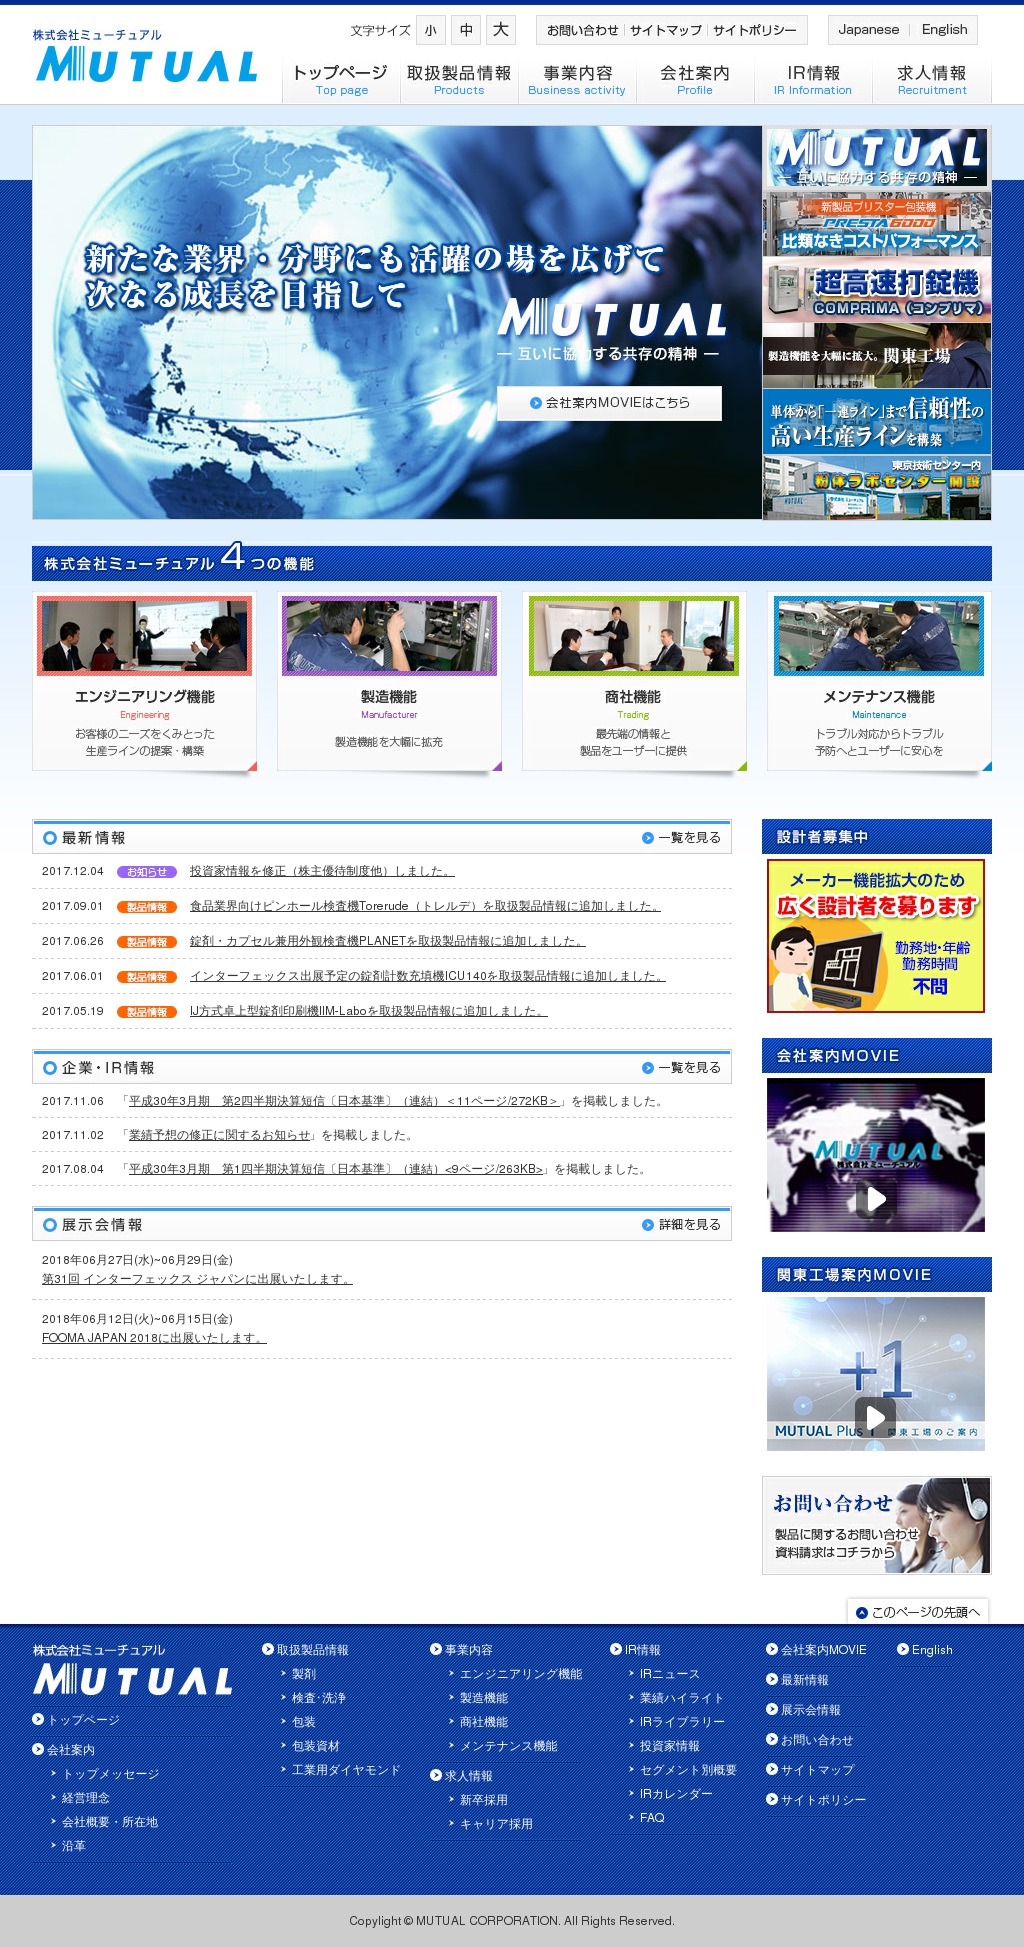Select the 信頼性の高い生産ライン banner
The height and width of the screenshot is (1947, 1024).
click(x=877, y=421)
